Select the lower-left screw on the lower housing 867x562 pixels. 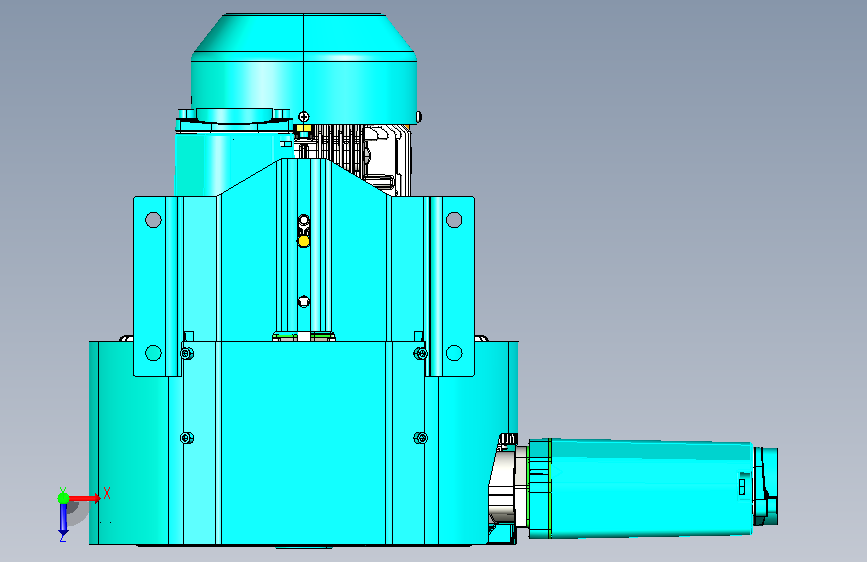tap(187, 438)
